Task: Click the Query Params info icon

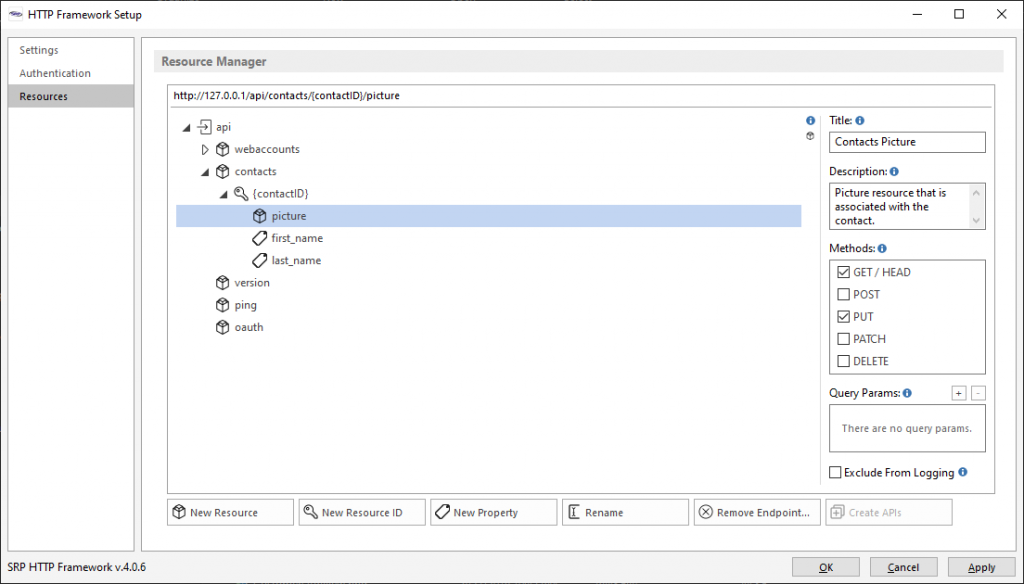Action: 906,393
